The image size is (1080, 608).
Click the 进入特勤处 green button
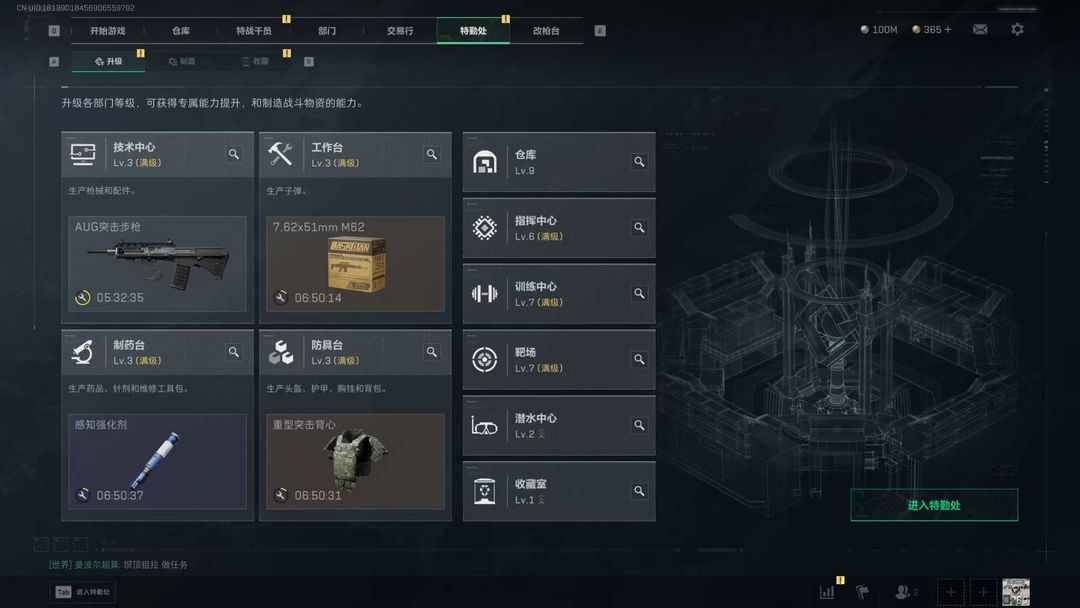point(934,505)
